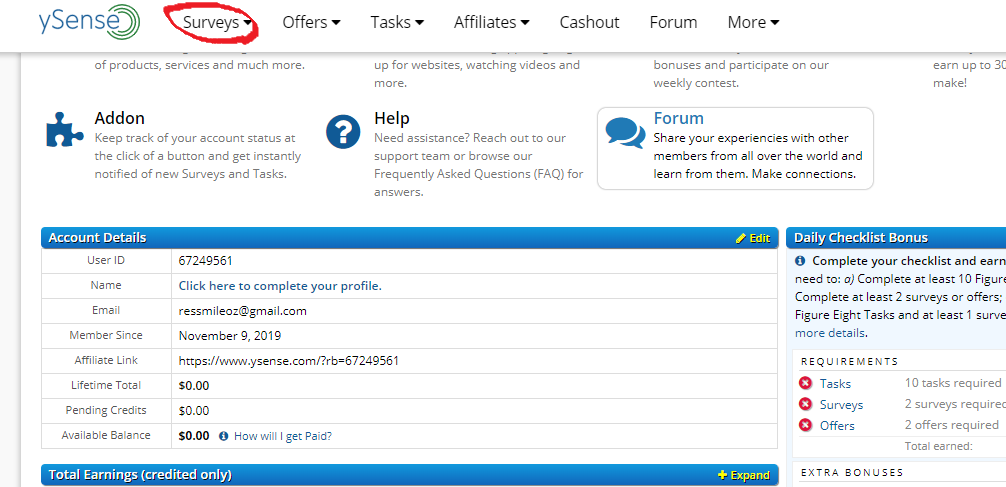Viewport: 1006px width, 487px height.
Task: Click the EXTRA BONUSES section label
Action: [x=852, y=472]
